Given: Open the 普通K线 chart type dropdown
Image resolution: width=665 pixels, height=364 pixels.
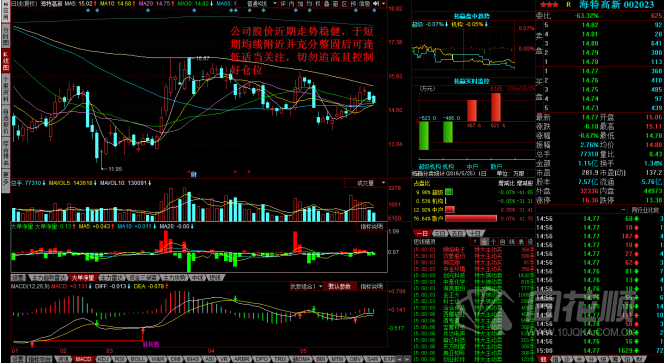Looking at the screenshot, I should (x=261, y=3).
